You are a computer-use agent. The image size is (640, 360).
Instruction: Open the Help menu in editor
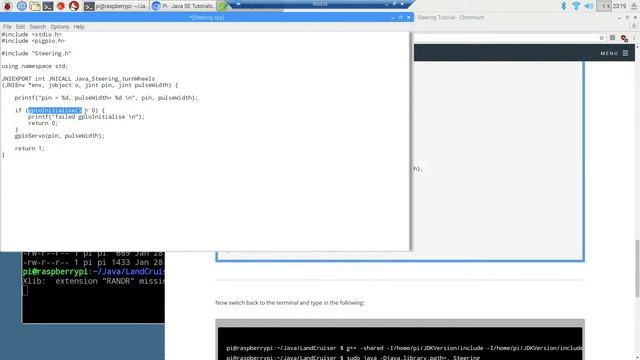click(79, 27)
